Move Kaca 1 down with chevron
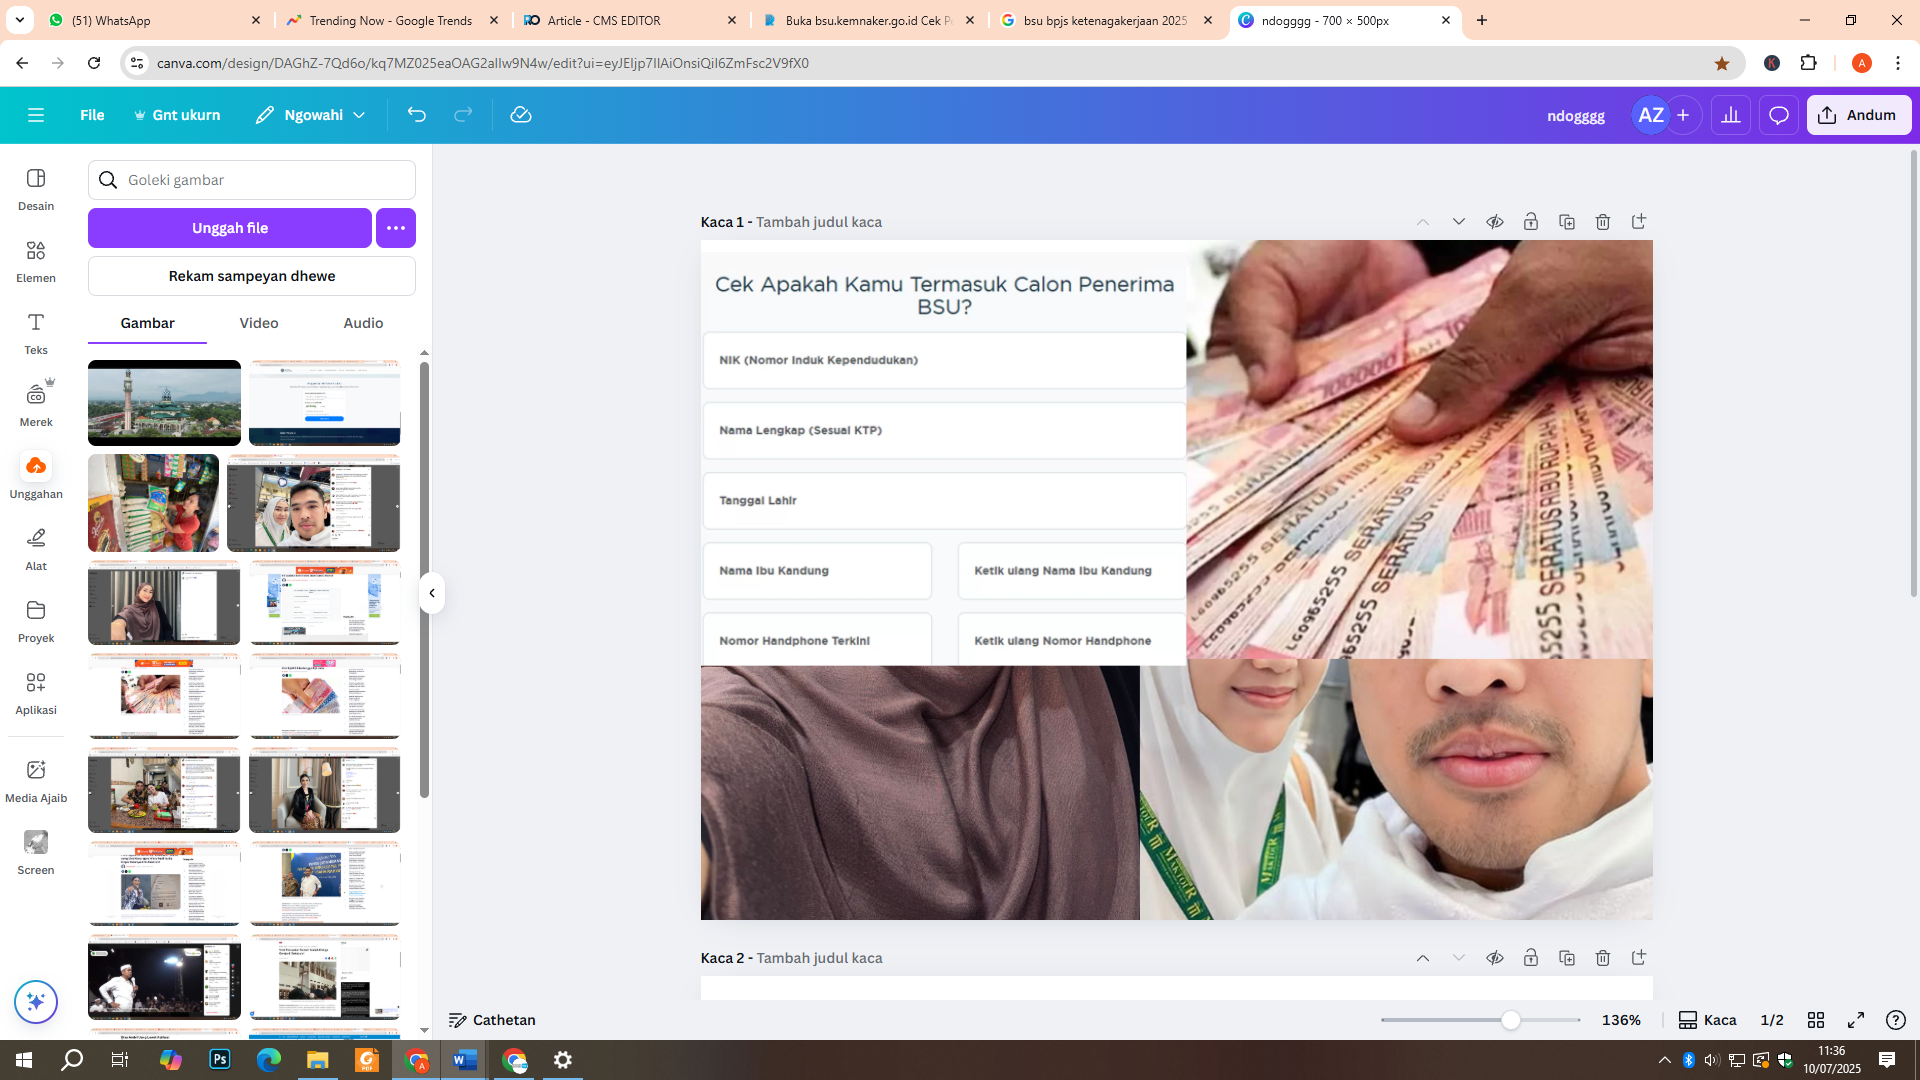The height and width of the screenshot is (1080, 1920). pyautogui.click(x=1459, y=222)
